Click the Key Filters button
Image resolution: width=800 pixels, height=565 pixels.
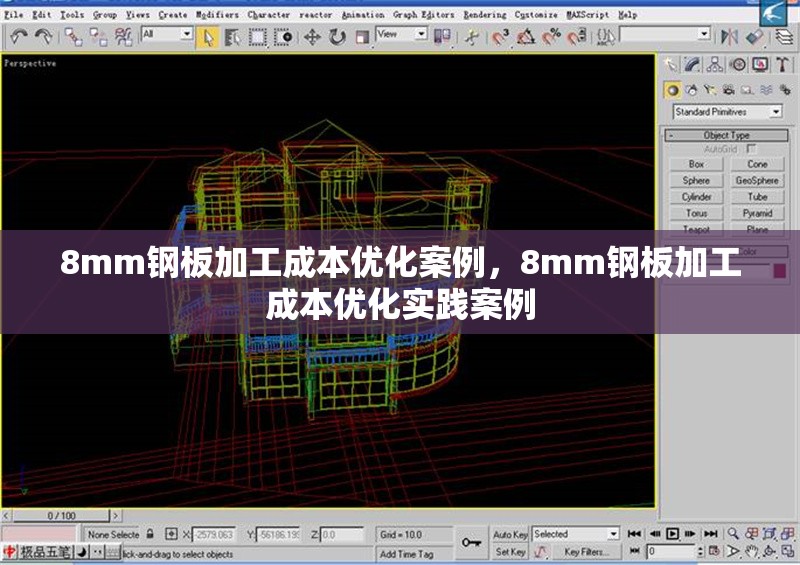(x=585, y=552)
